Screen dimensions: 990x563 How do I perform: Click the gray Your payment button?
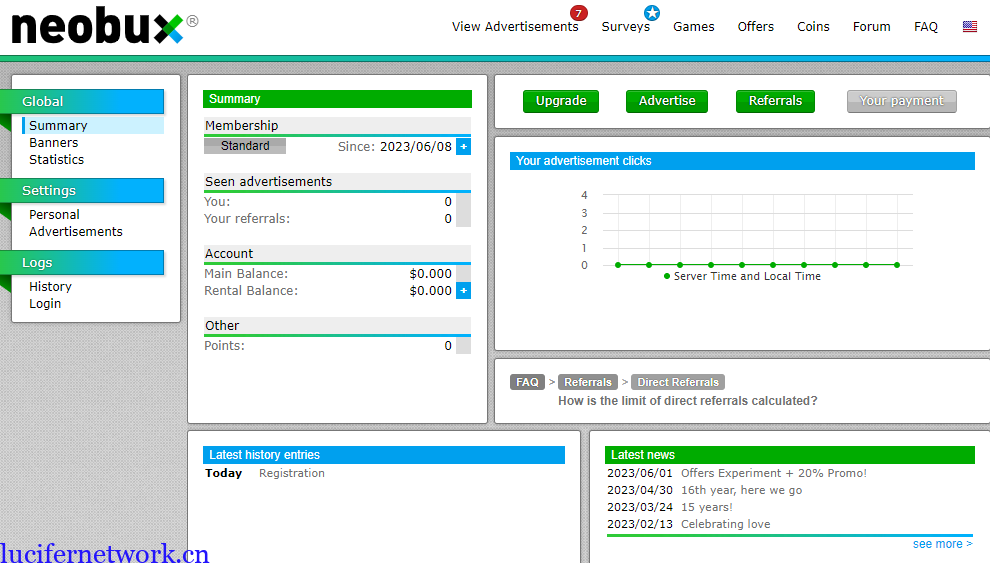point(901,101)
